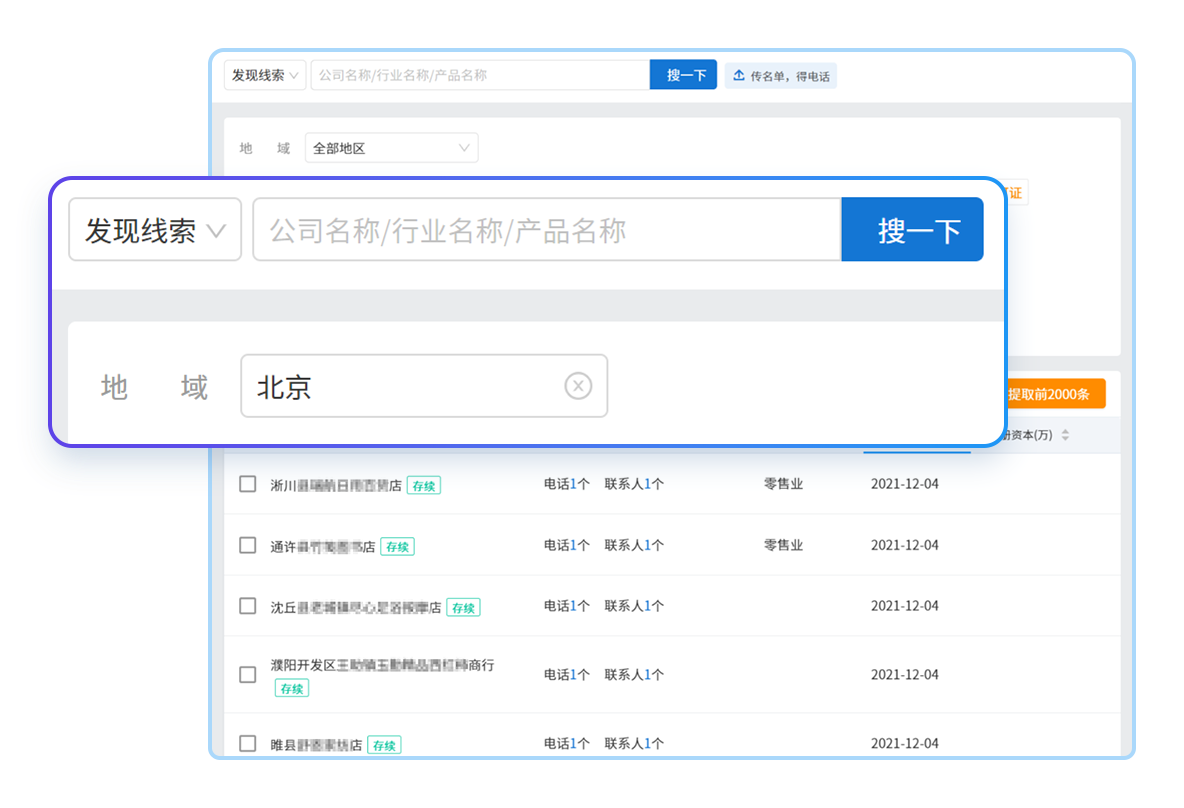Click the 存续 tag on the 濮阳开发区 row
This screenshot has height=808, width=1184.
click(x=292, y=689)
